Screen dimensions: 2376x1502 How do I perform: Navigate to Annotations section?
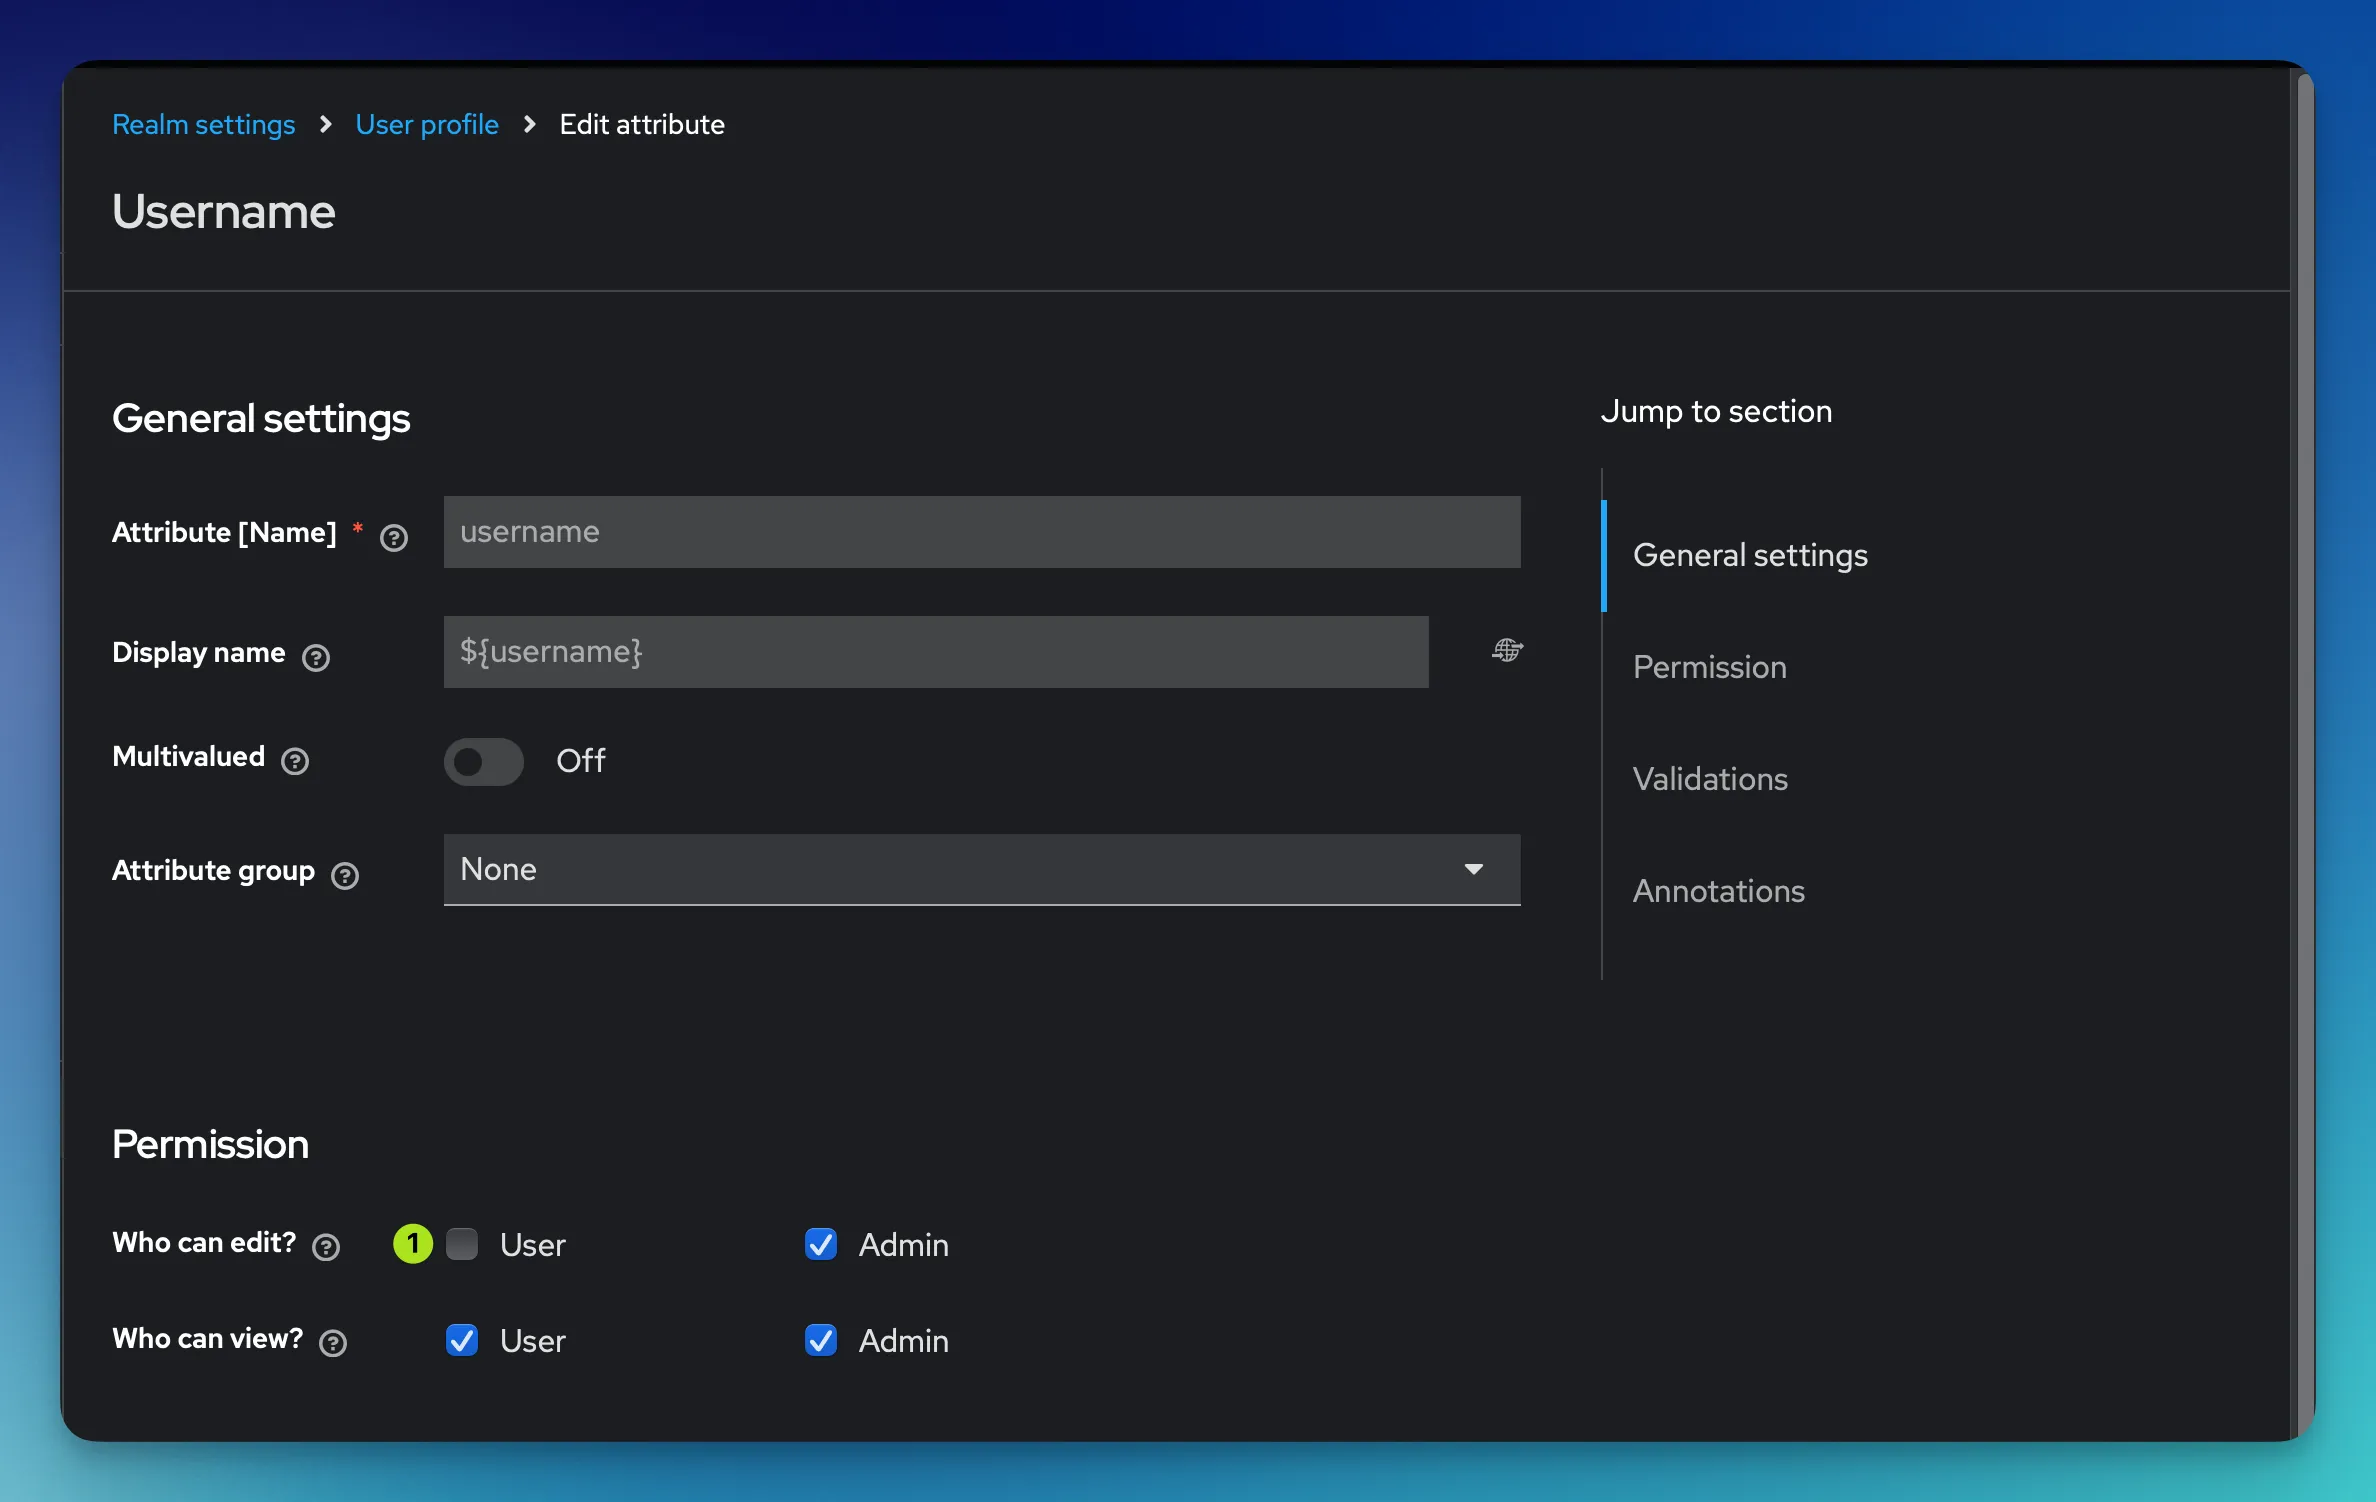click(1718, 889)
